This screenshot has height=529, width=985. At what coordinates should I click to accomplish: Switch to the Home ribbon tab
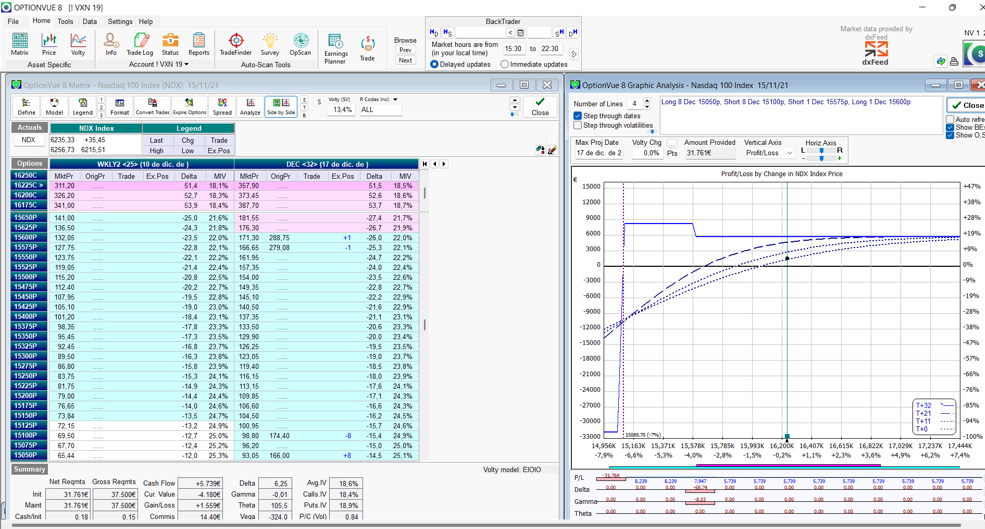41,21
